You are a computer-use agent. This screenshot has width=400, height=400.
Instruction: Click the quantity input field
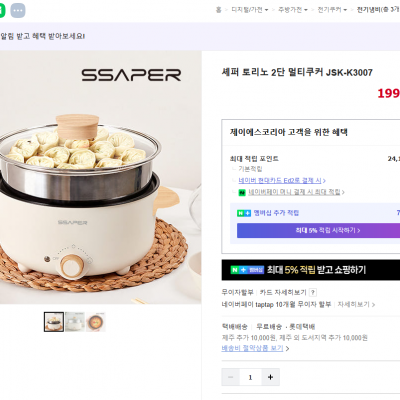coord(250,377)
